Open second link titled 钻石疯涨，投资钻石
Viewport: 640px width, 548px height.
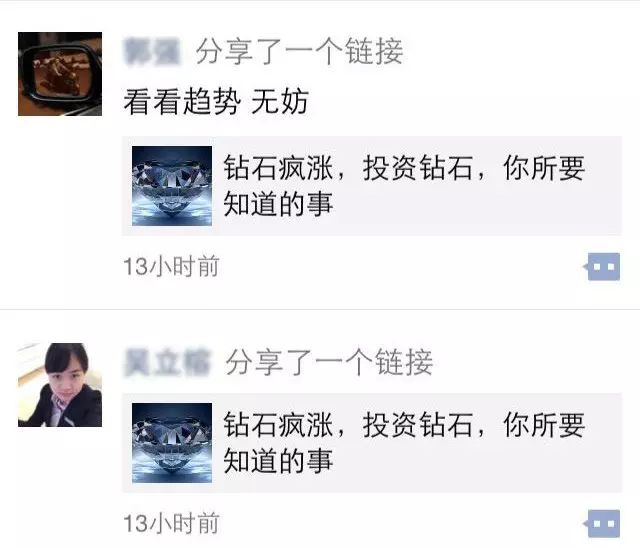pyautogui.click(x=372, y=443)
